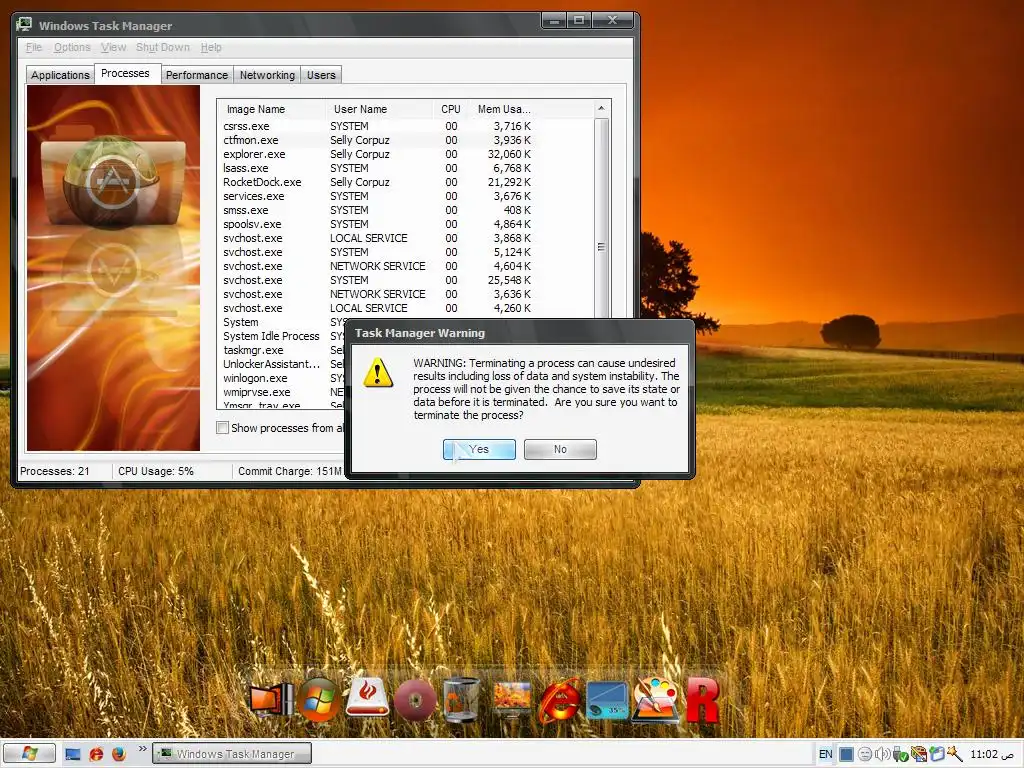
Task: Click the Task Manager title bar icon
Action: click(24, 25)
